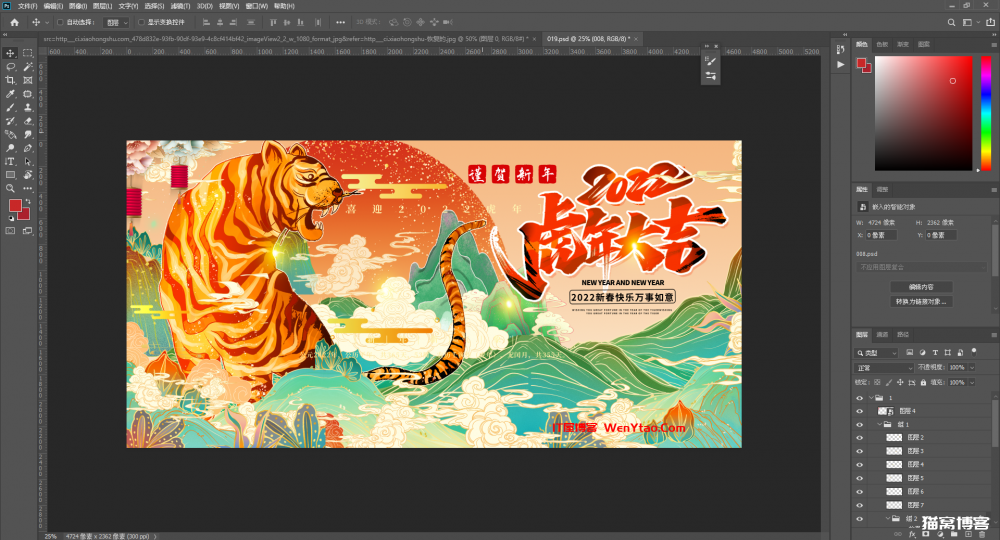Open the fill 100% dropdown arrow
Image resolution: width=1000 pixels, height=540 pixels.
[972, 383]
